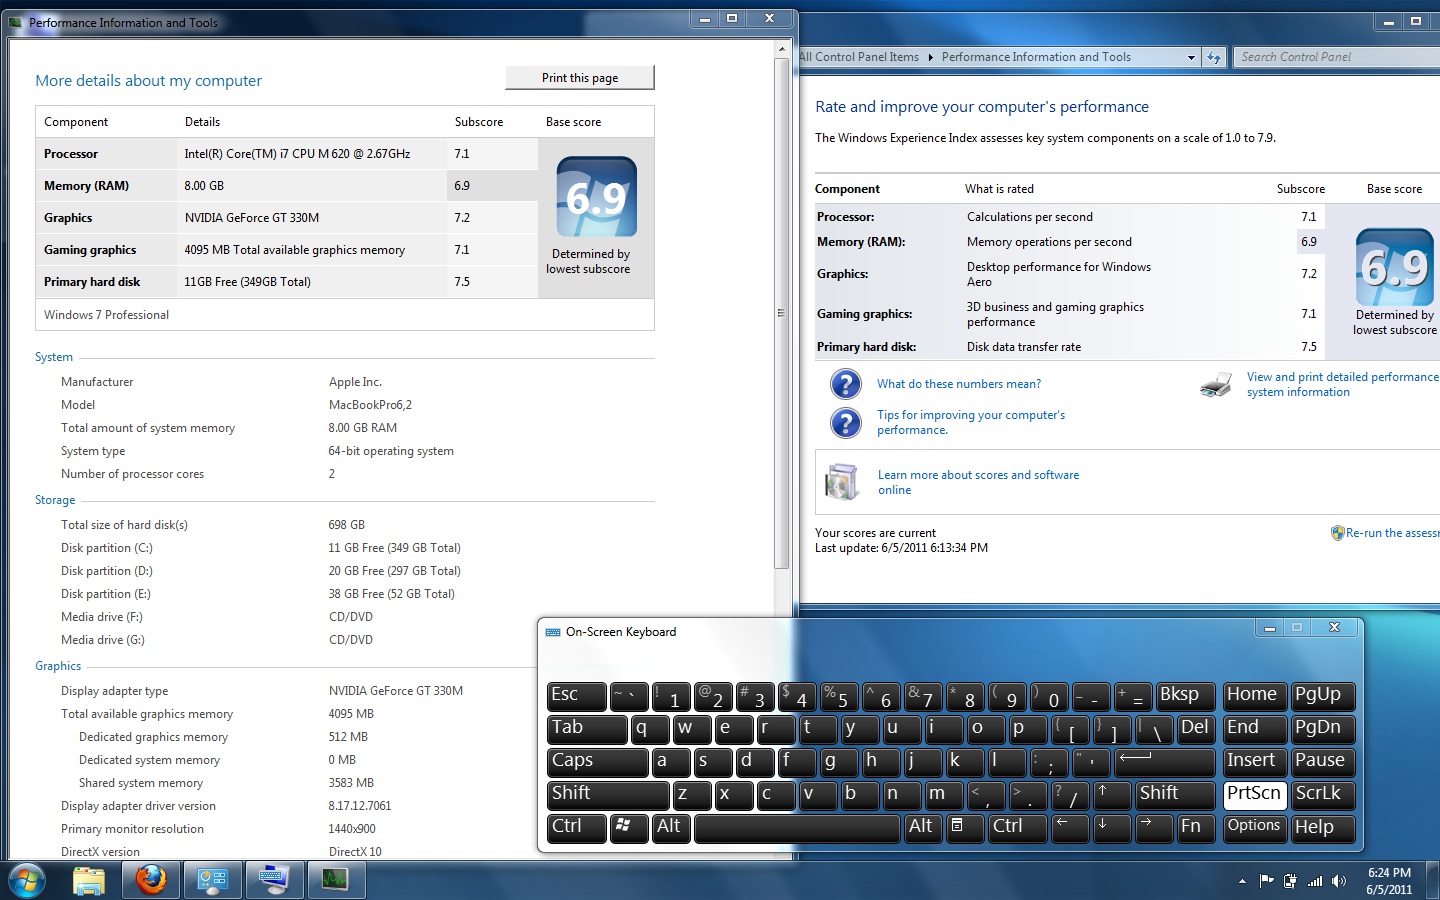Click the On-Screen Keyboard taskbar icon
This screenshot has height=900, width=1440.
[x=274, y=880]
